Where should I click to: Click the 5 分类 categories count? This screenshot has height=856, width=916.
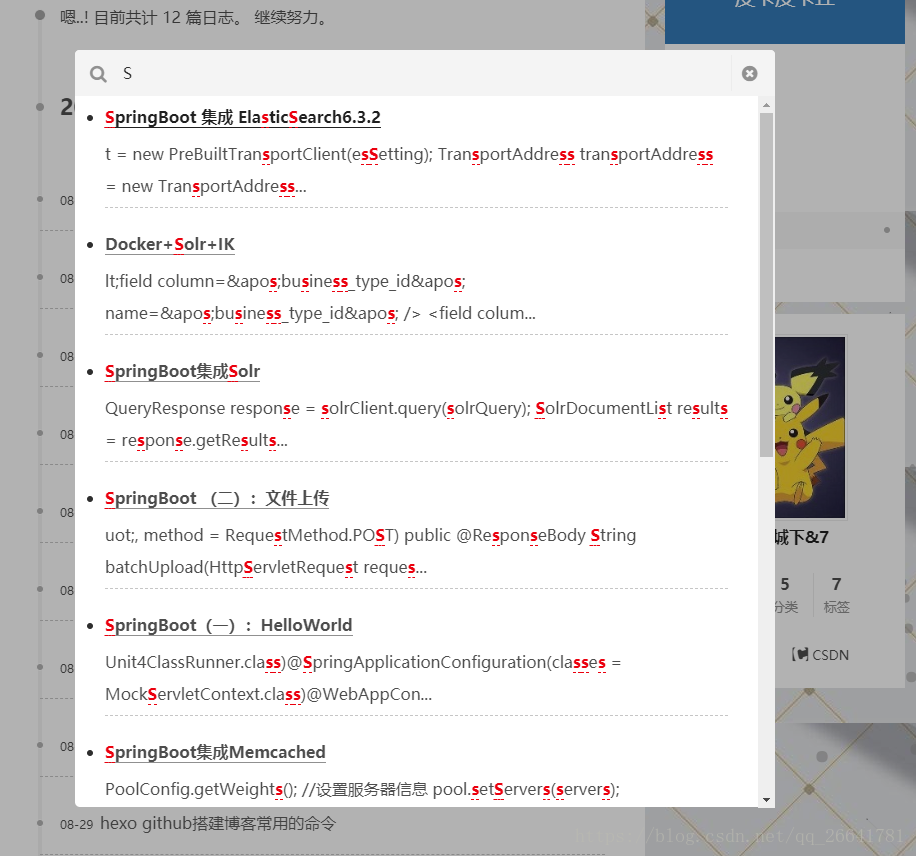tap(786, 595)
